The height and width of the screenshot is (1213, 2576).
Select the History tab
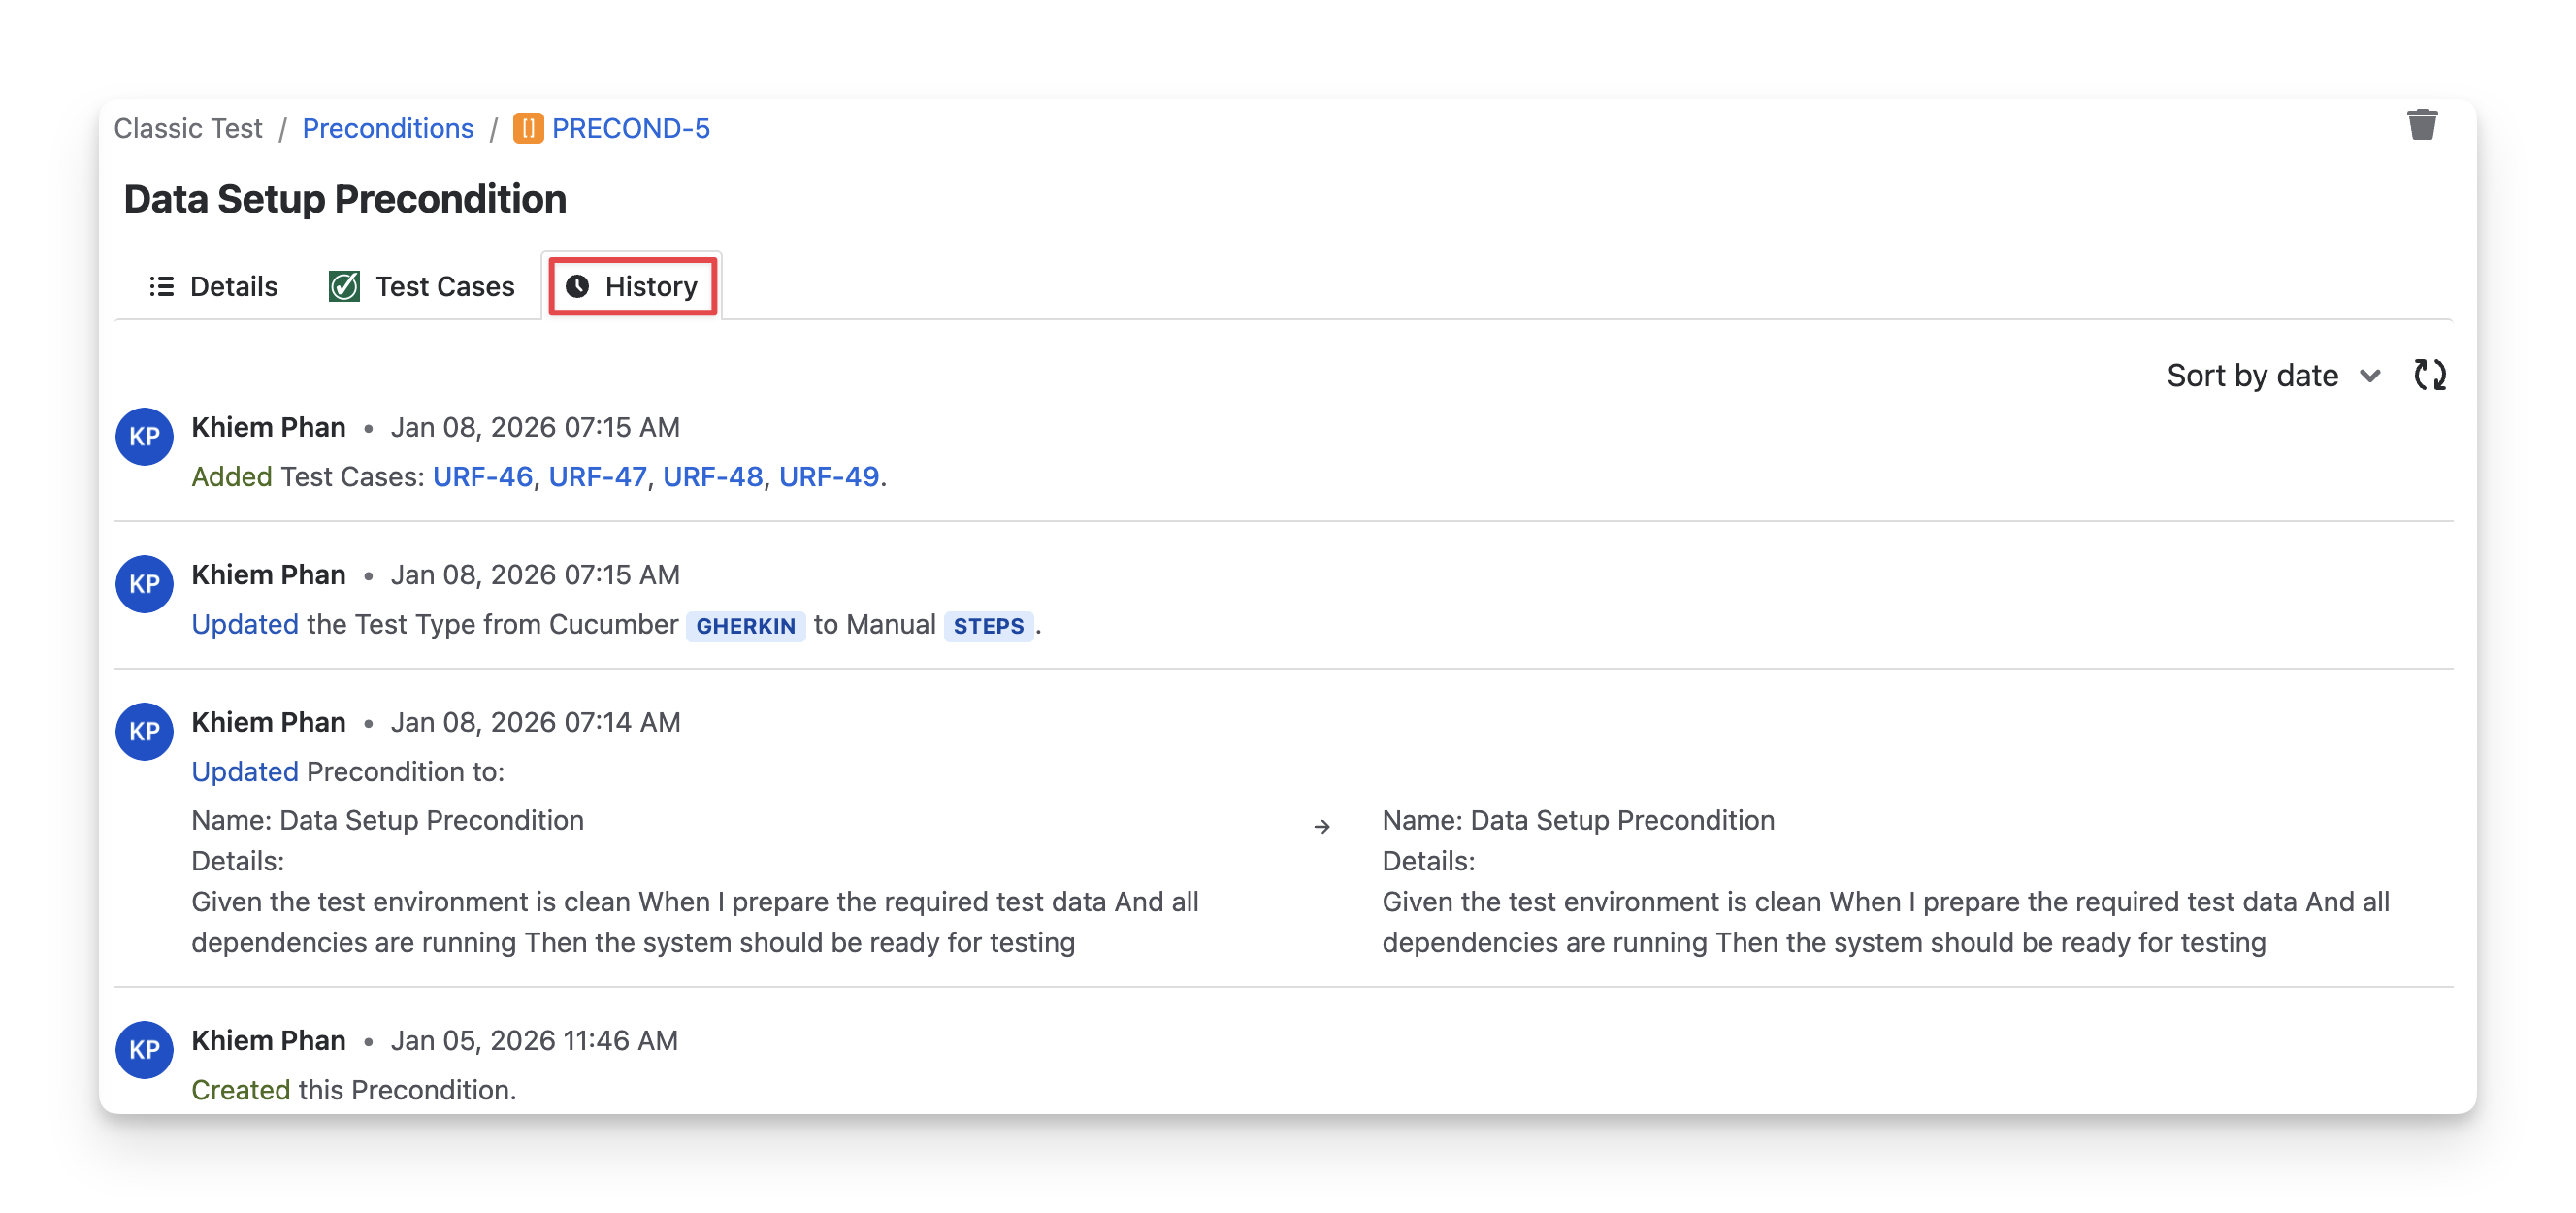tap(632, 286)
